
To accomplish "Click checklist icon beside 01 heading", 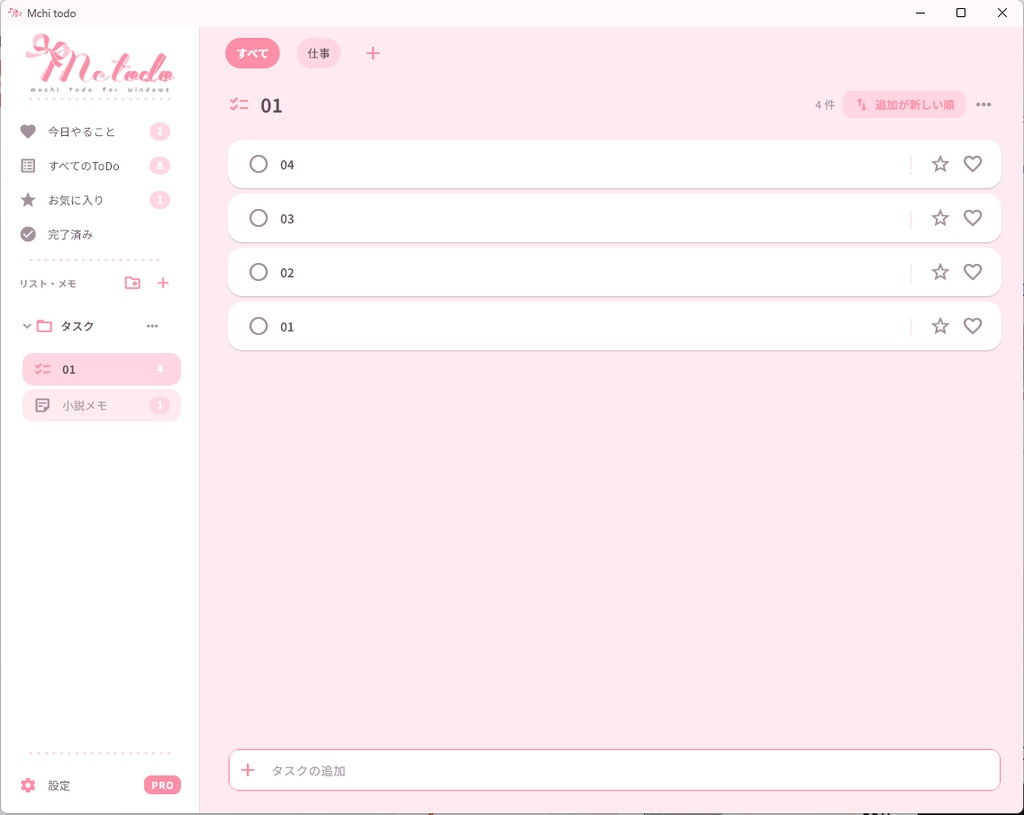I will click(x=239, y=104).
